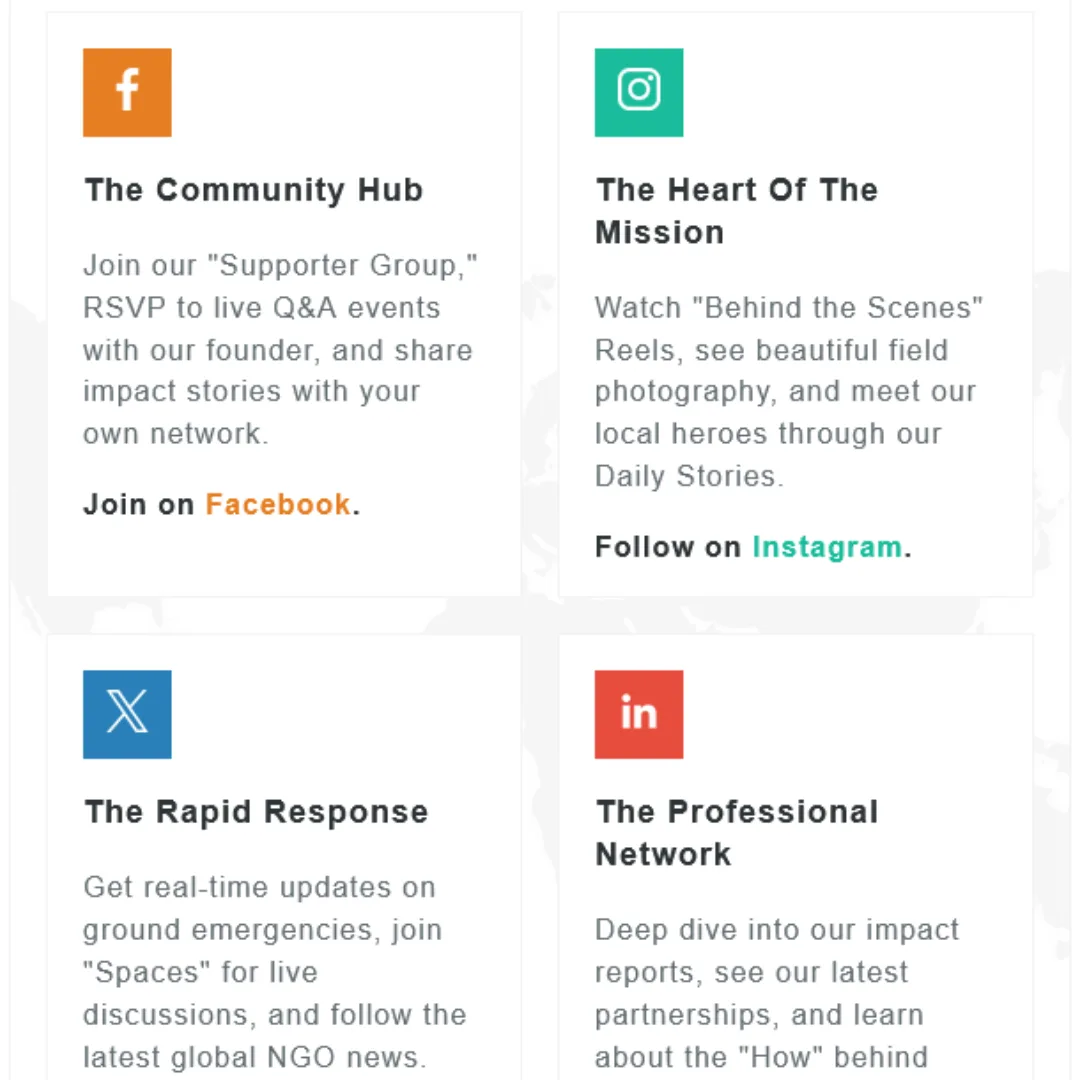
Task: Follow the green Instagram link
Action: (x=827, y=547)
